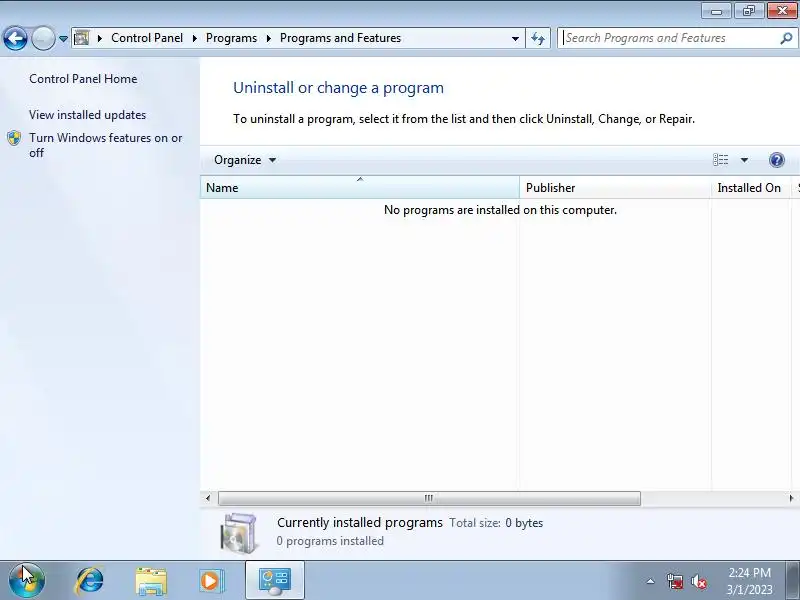Select Control Panel taskbar button
This screenshot has height=600, width=800.
275,581
